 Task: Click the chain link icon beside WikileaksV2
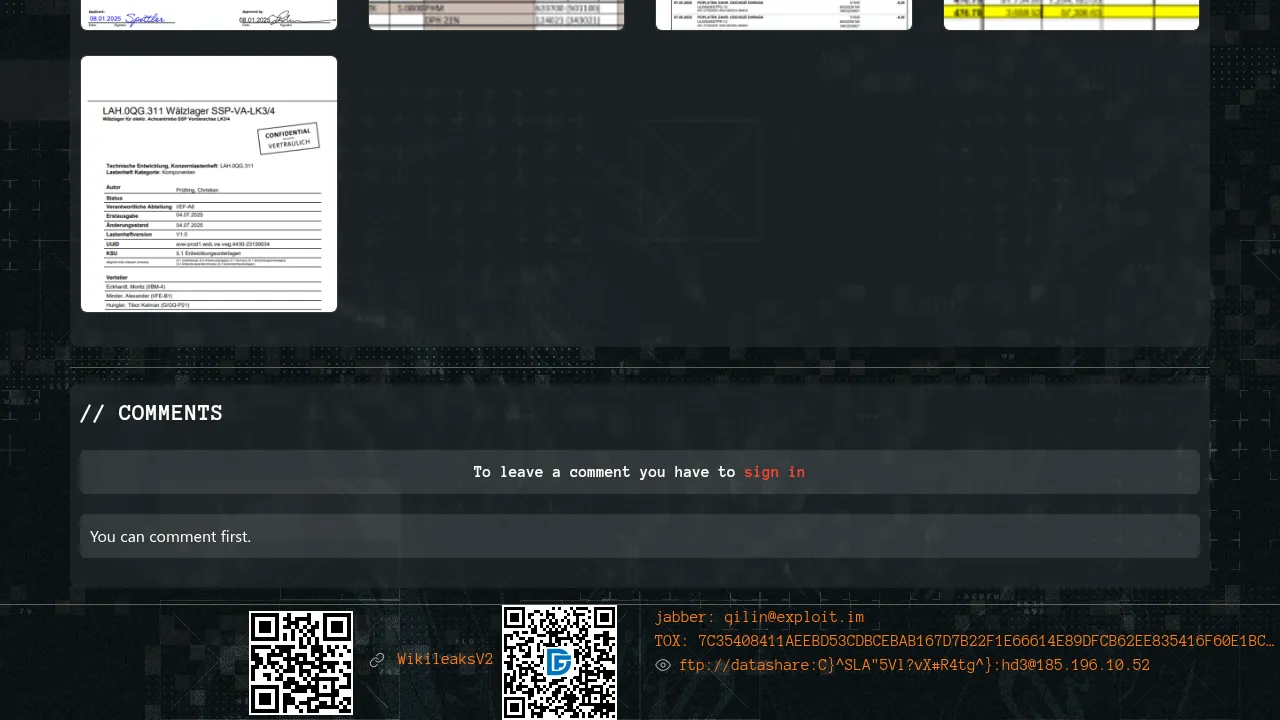(377, 660)
